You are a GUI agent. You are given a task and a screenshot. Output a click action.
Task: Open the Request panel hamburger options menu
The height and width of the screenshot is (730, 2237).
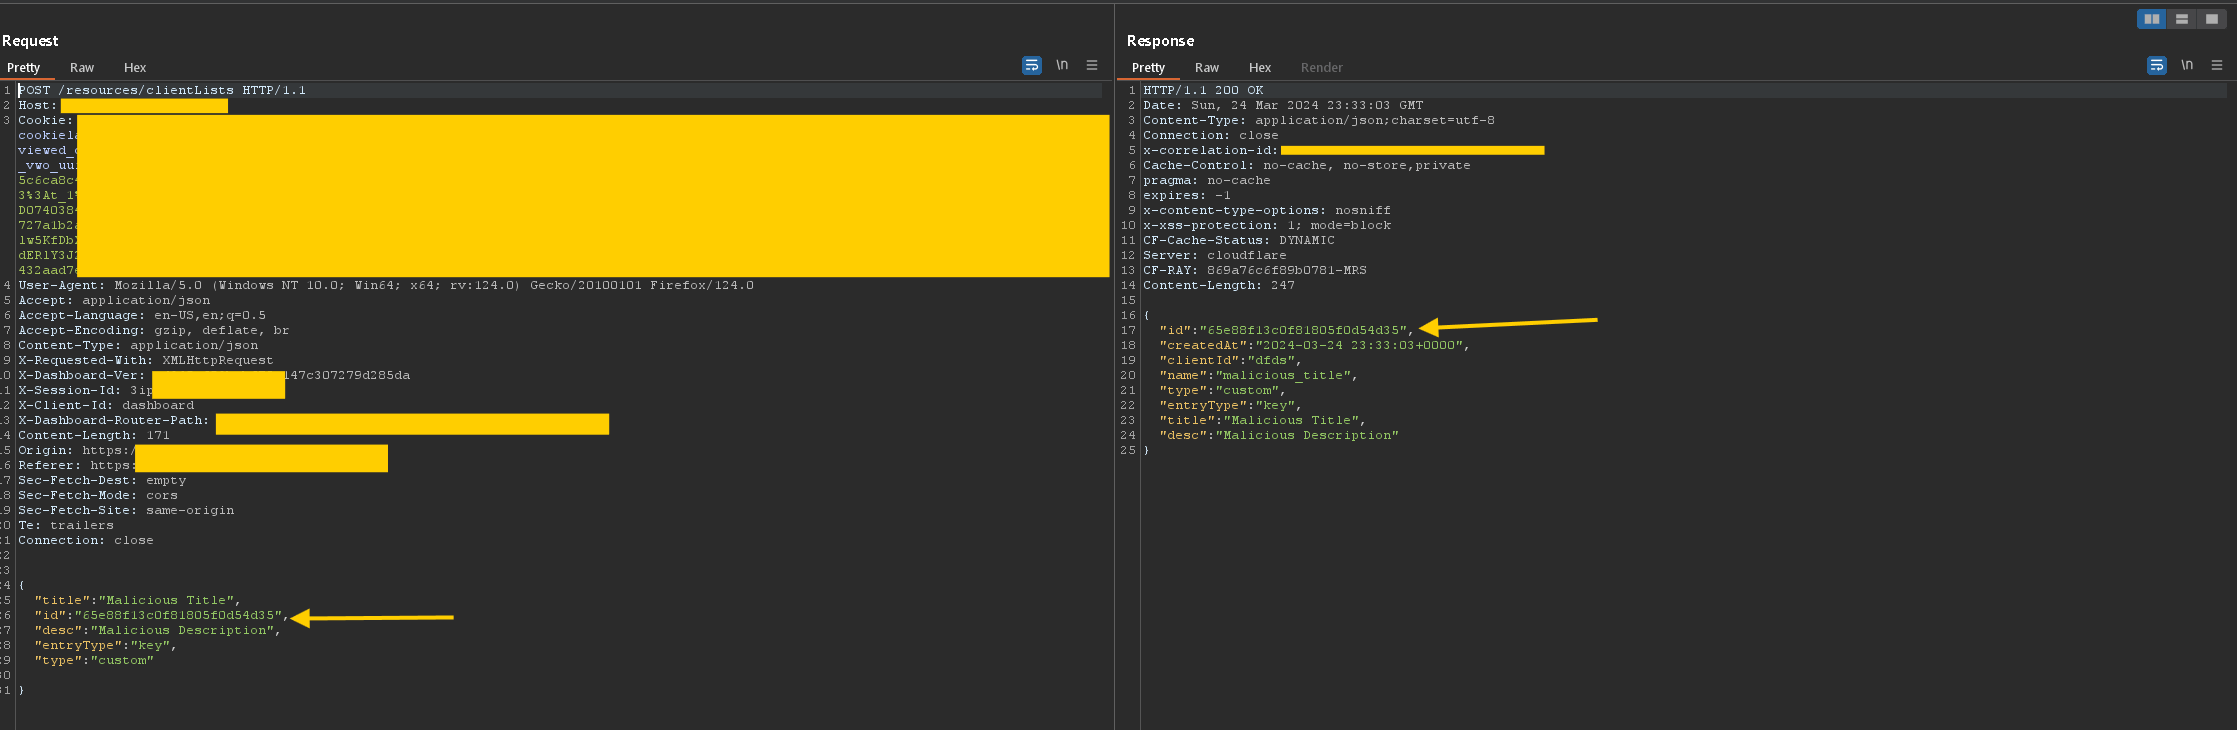1092,66
